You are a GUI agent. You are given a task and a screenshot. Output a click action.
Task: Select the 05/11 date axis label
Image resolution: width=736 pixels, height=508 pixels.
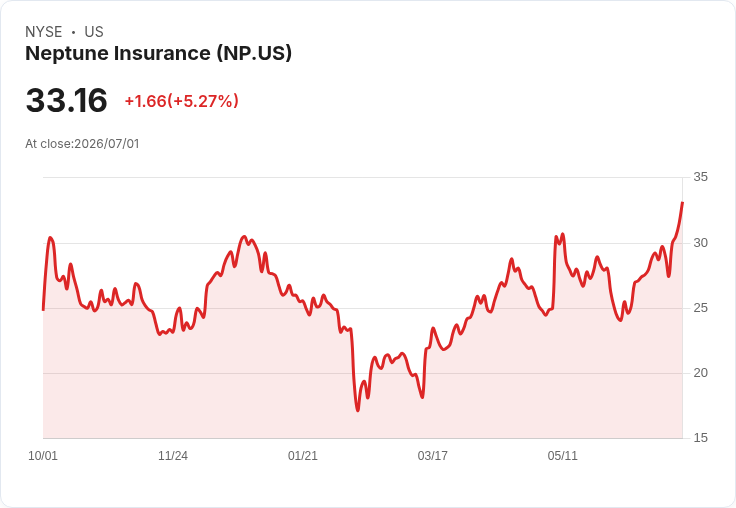(562, 455)
